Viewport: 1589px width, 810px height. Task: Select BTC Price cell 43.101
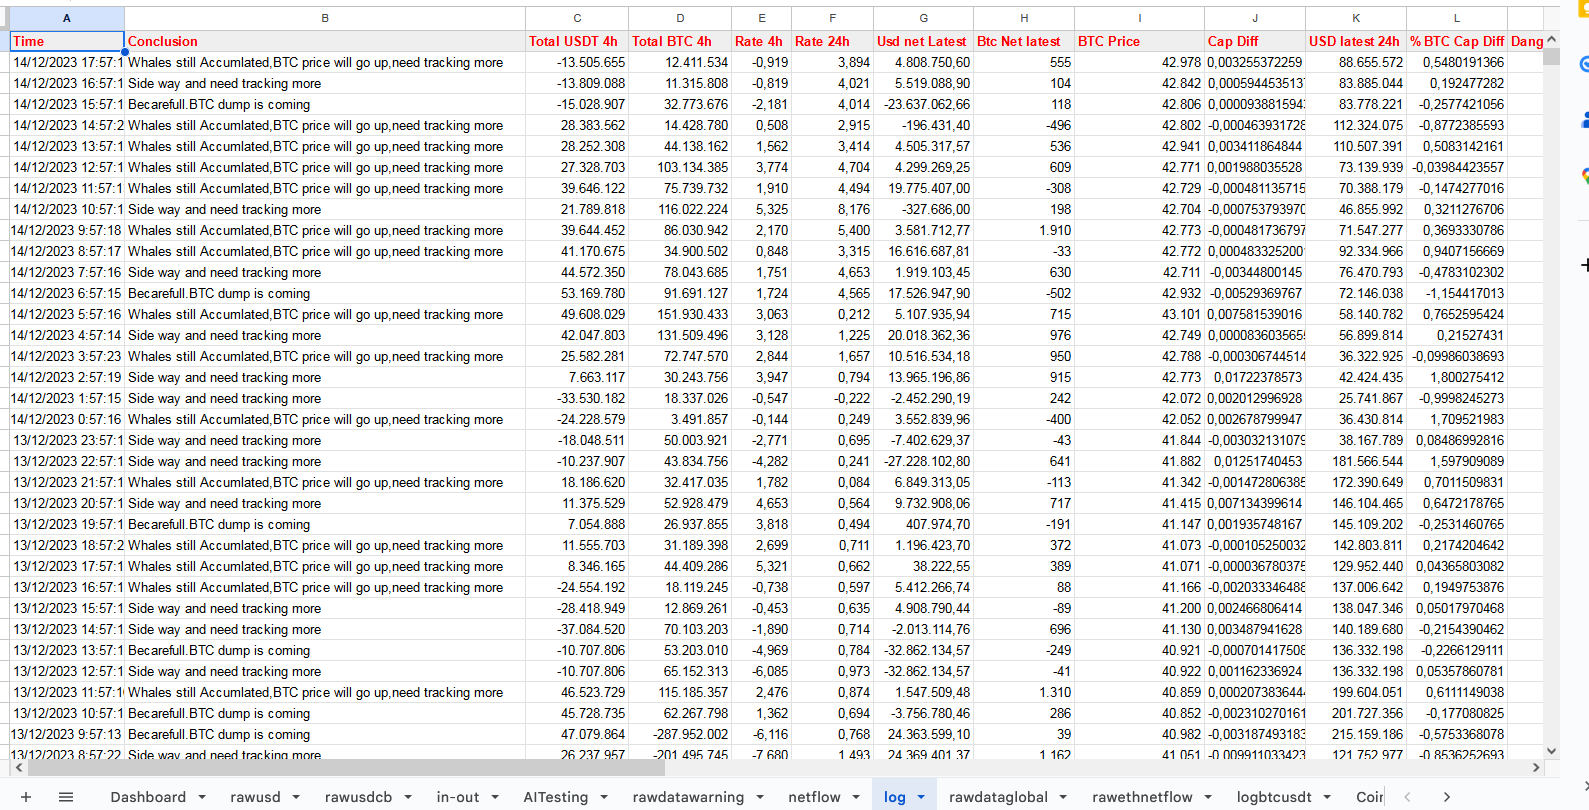[x=1139, y=314]
